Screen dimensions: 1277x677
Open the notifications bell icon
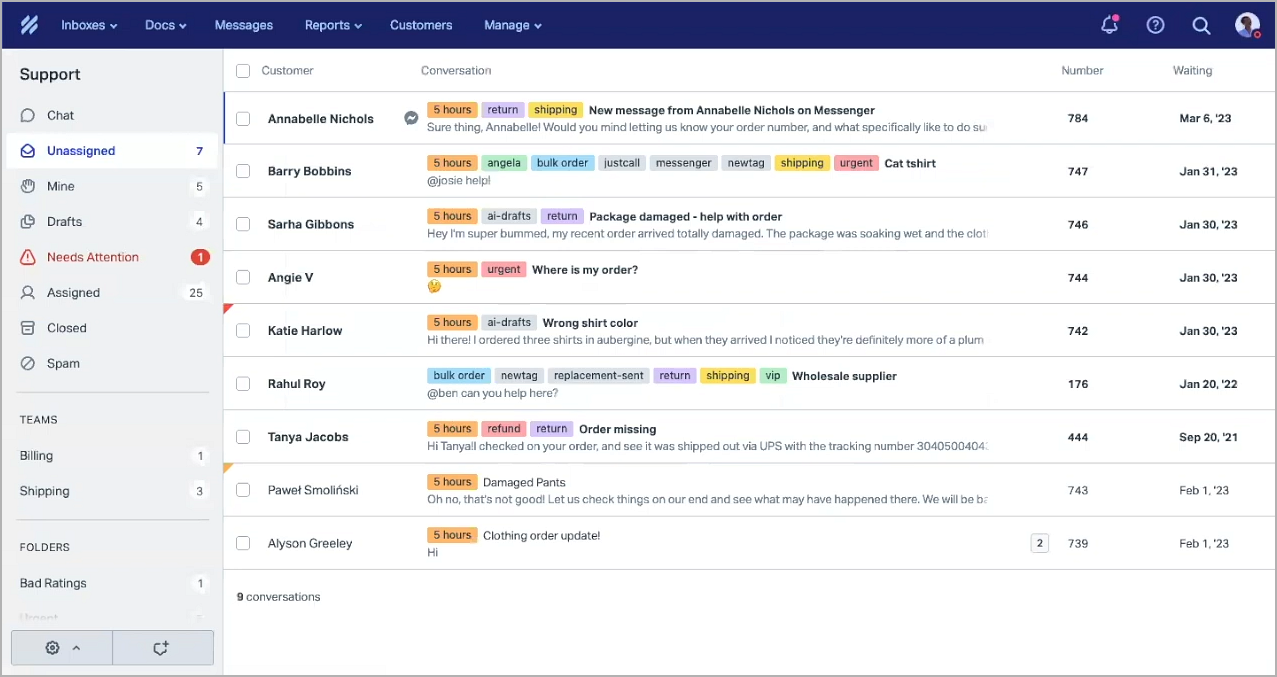tap(1109, 25)
